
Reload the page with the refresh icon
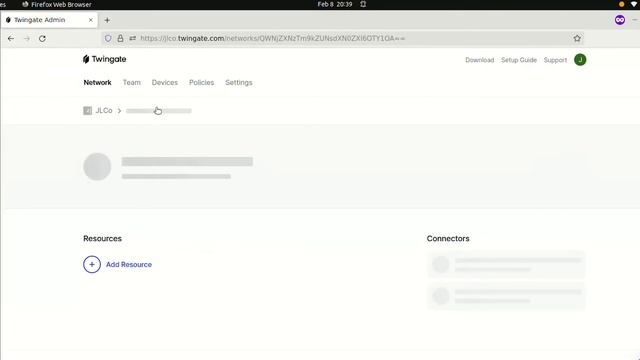pos(42,38)
